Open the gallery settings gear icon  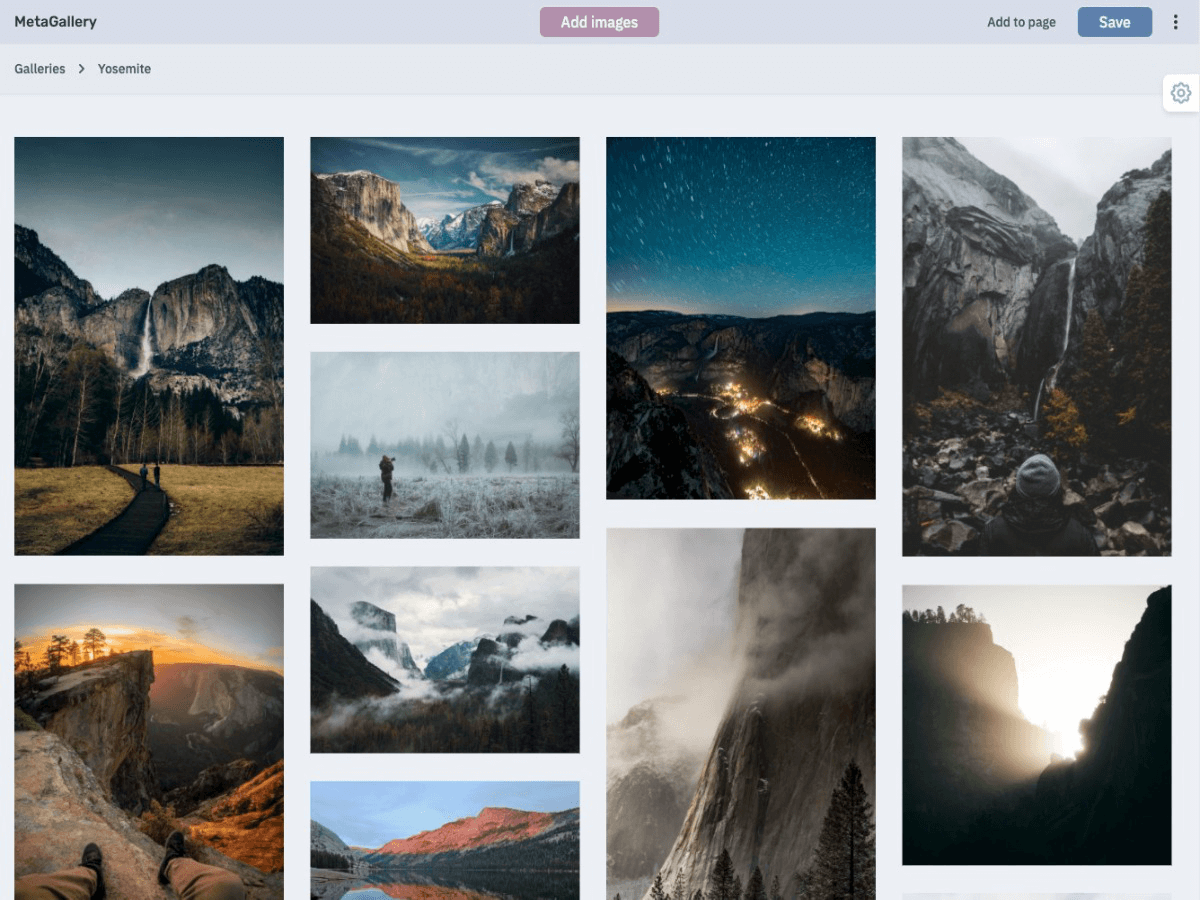[x=1181, y=93]
